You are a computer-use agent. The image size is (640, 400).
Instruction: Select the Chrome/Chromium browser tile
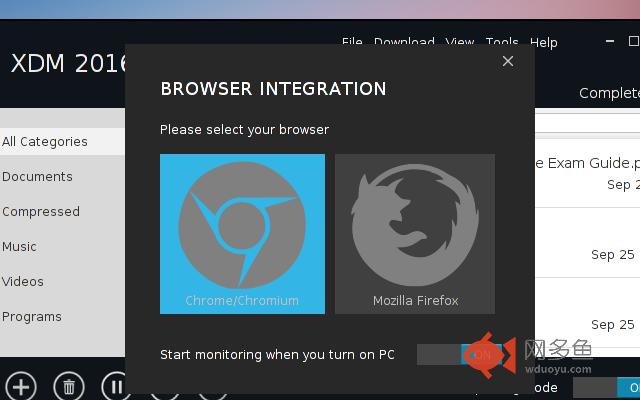coord(242,234)
